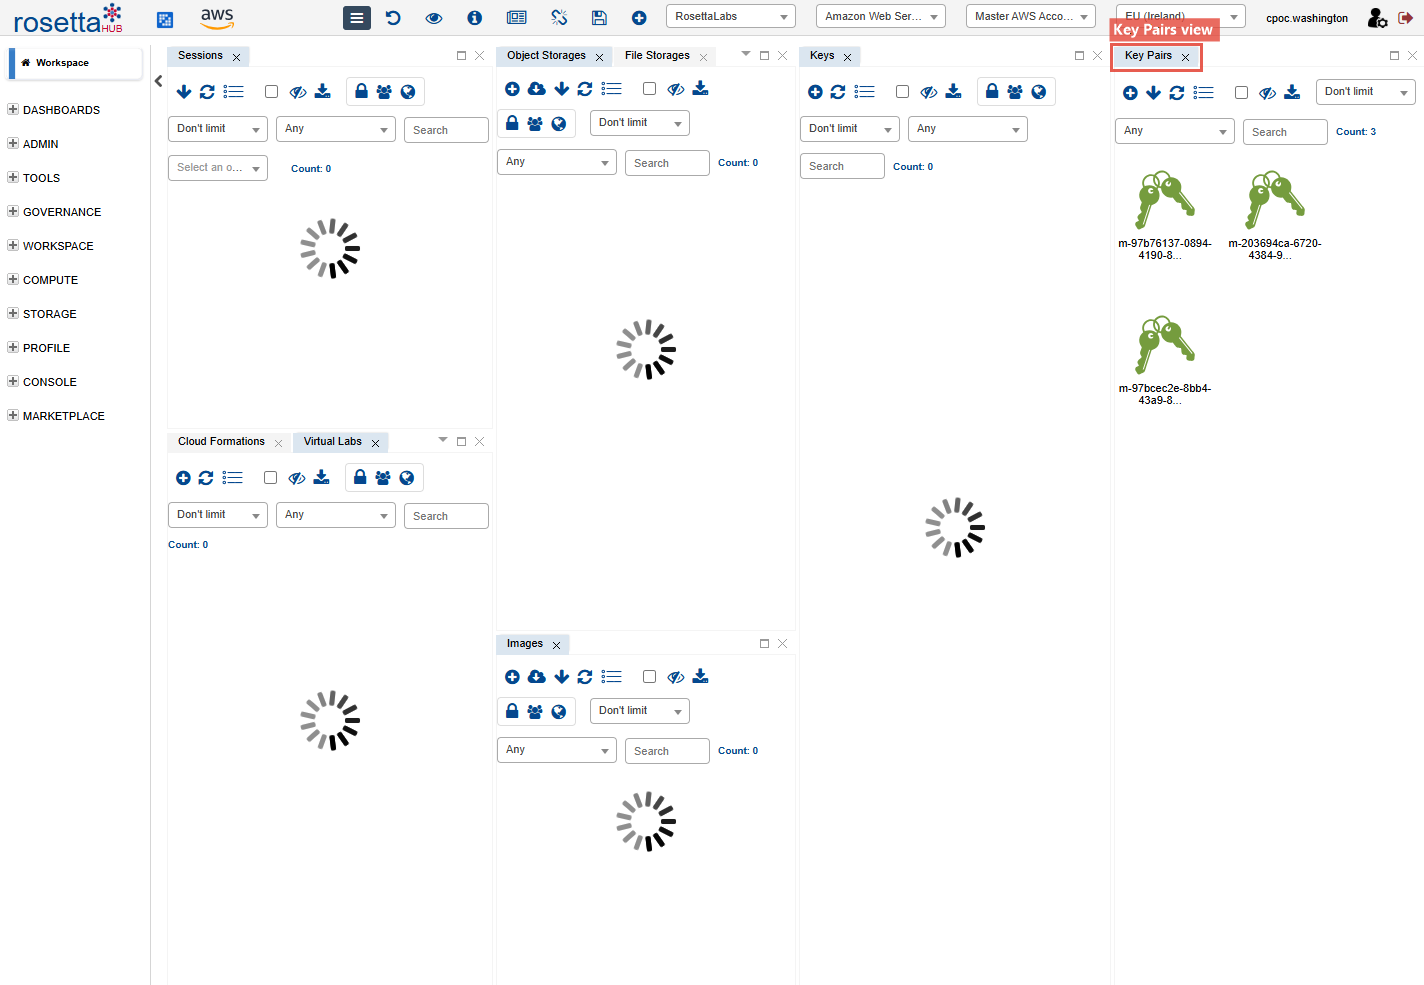Click the cloud download icon in Object Storages panel
The image size is (1424, 985).
click(x=537, y=89)
